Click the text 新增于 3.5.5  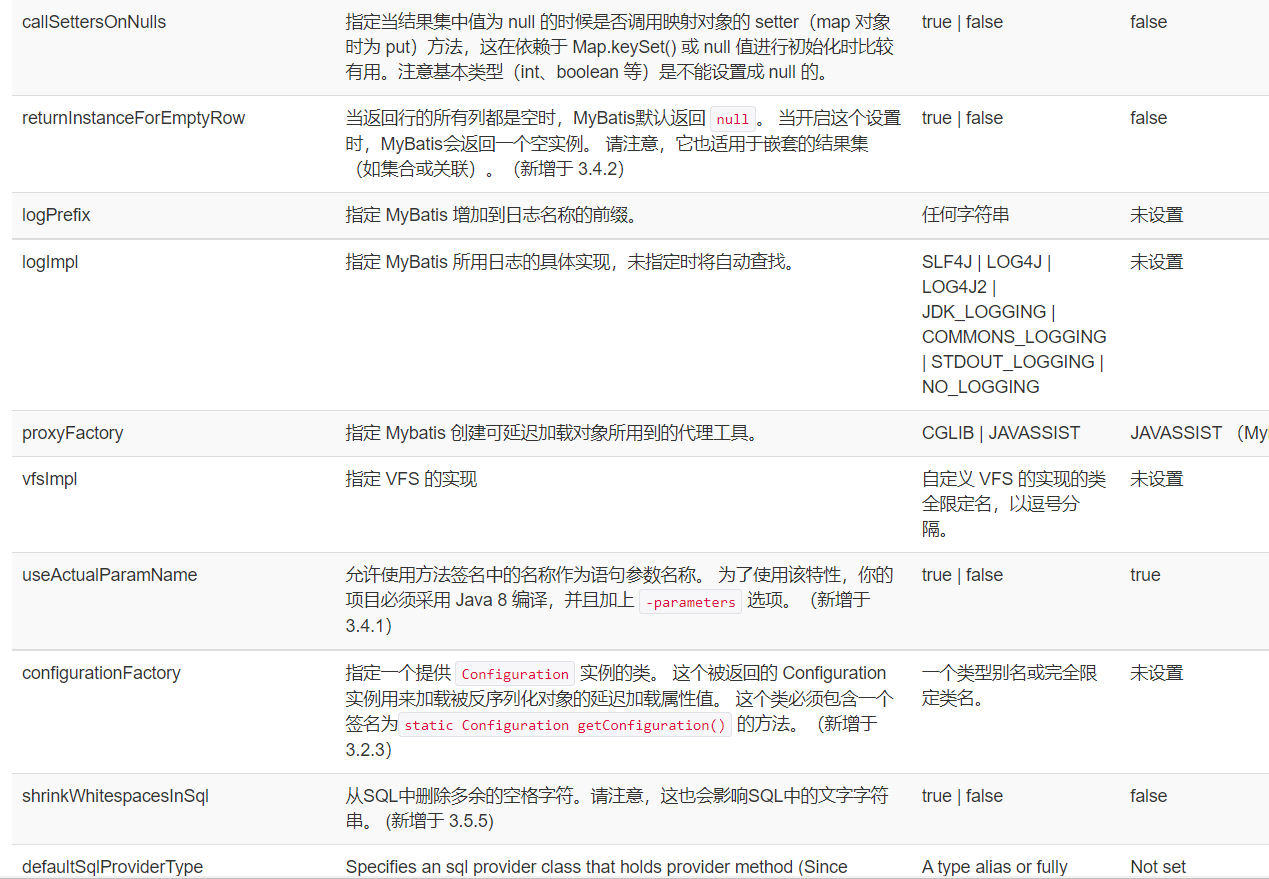point(438,821)
